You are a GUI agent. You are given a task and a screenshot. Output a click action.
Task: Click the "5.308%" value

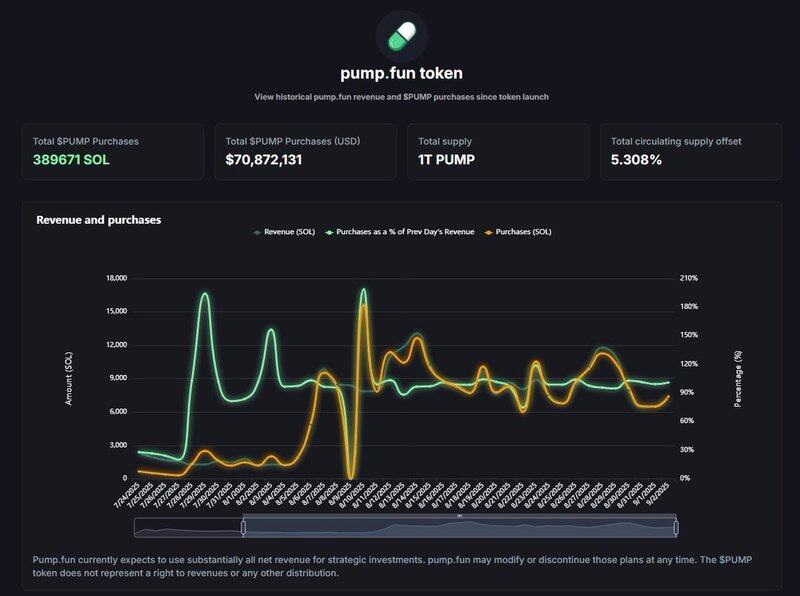click(636, 160)
